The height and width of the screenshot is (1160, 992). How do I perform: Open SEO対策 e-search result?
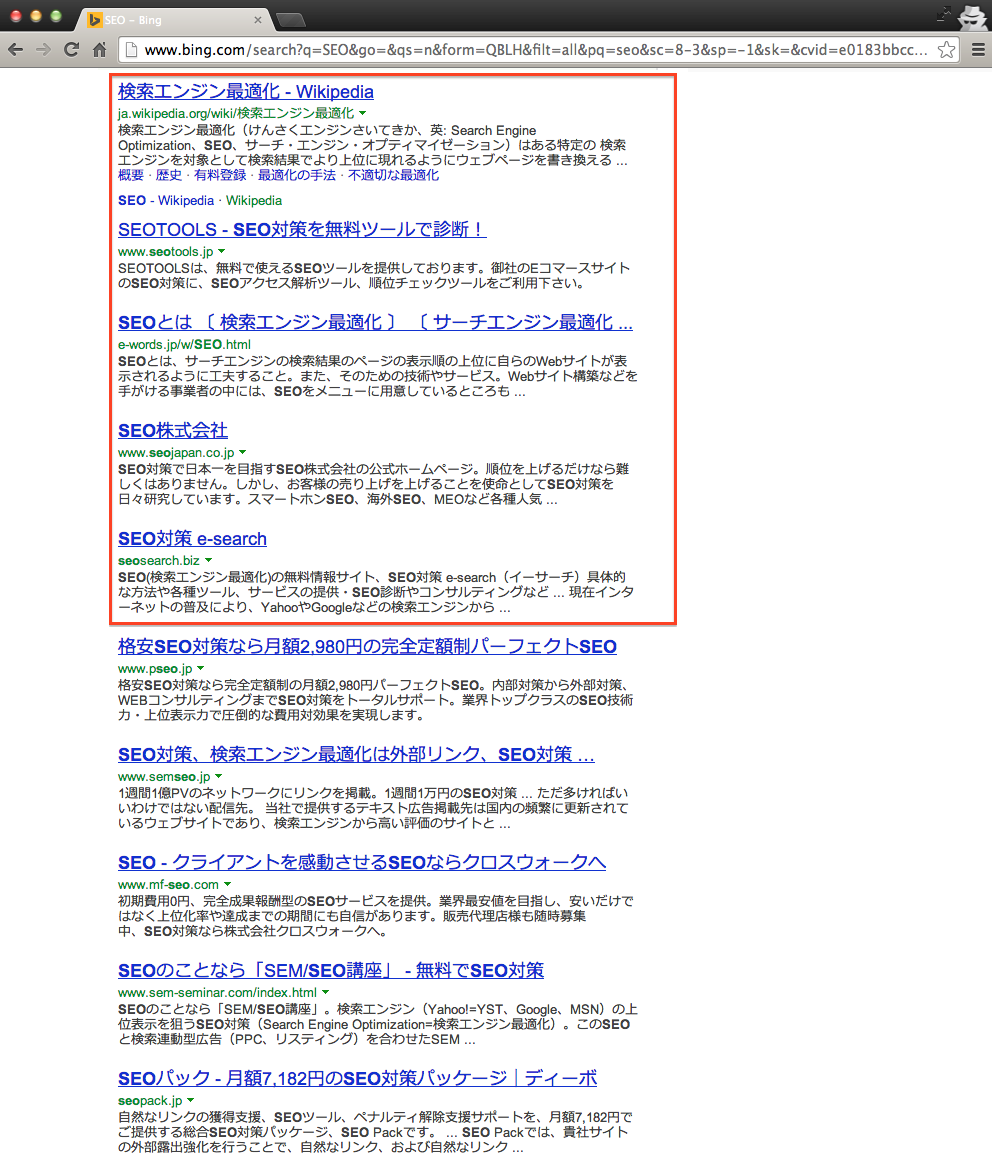pyautogui.click(x=192, y=539)
